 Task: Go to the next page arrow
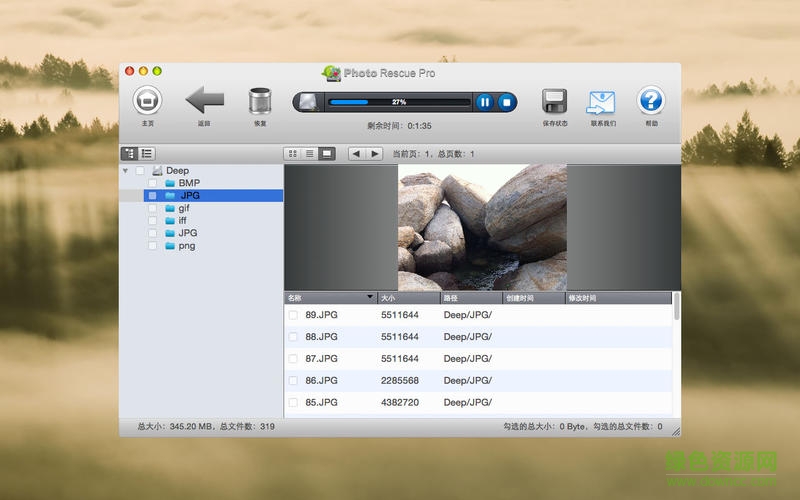tap(374, 154)
